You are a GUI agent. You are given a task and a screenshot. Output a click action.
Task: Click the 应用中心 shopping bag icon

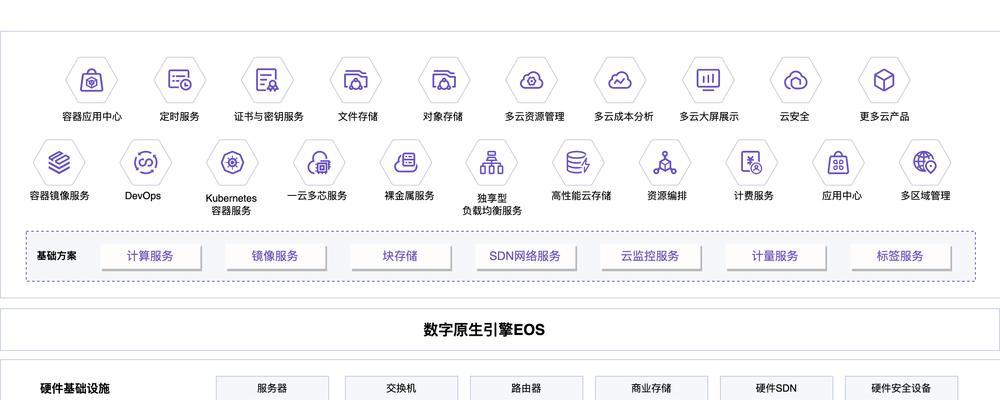pyautogui.click(x=839, y=163)
